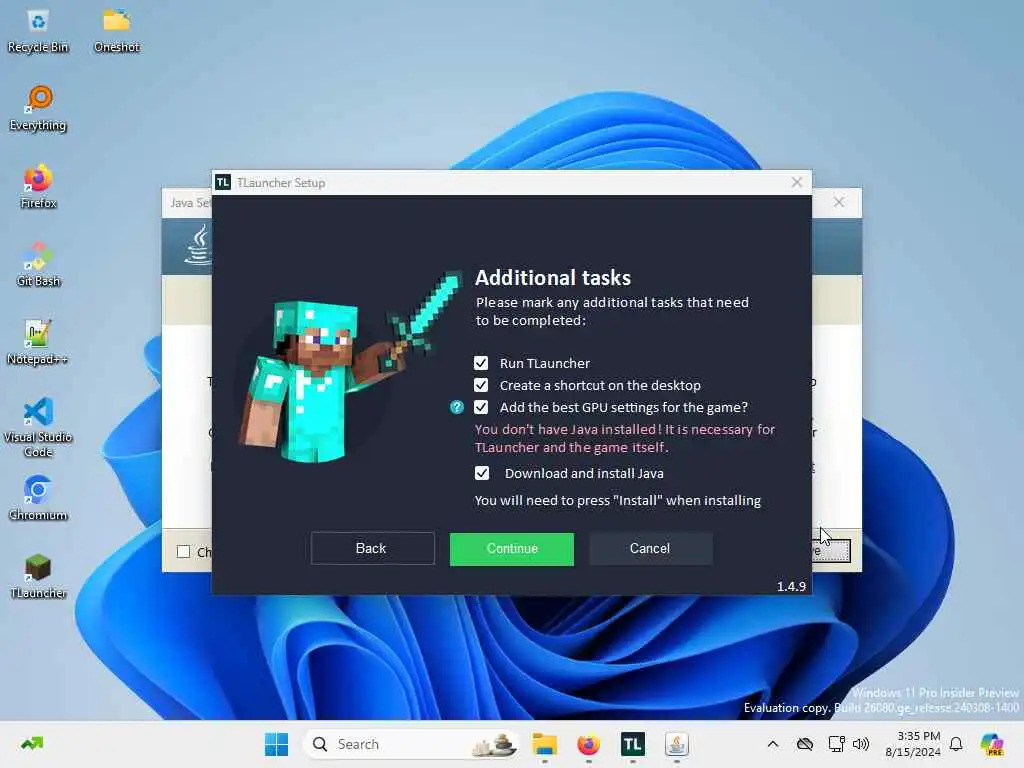Viewport: 1024px width, 768px height.
Task: Click the Java coffee cup logo
Action: [199, 245]
